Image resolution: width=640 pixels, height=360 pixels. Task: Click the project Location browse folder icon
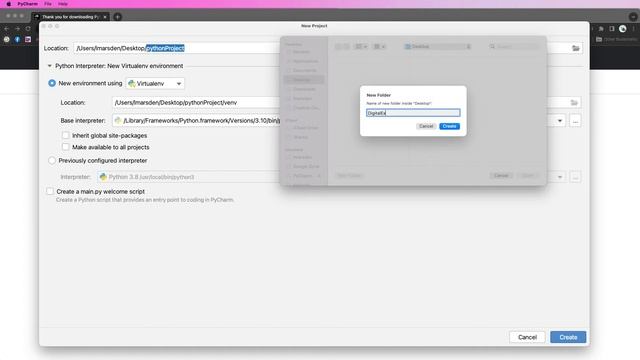(576, 48)
